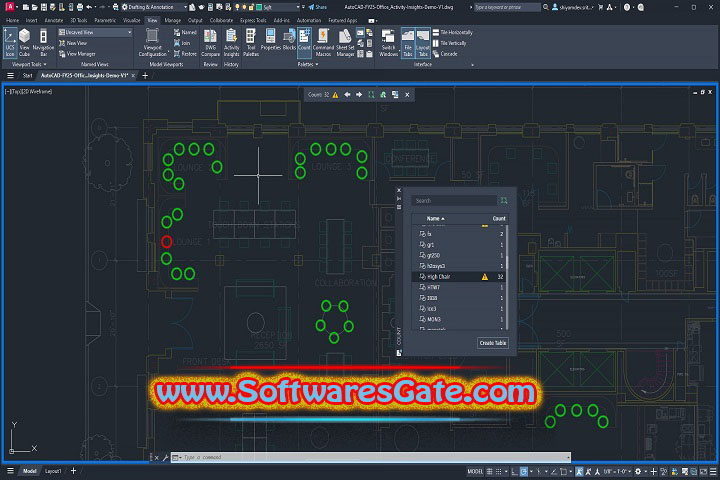Open the Express Tools ribbon tab
720x480 pixels.
click(253, 20)
